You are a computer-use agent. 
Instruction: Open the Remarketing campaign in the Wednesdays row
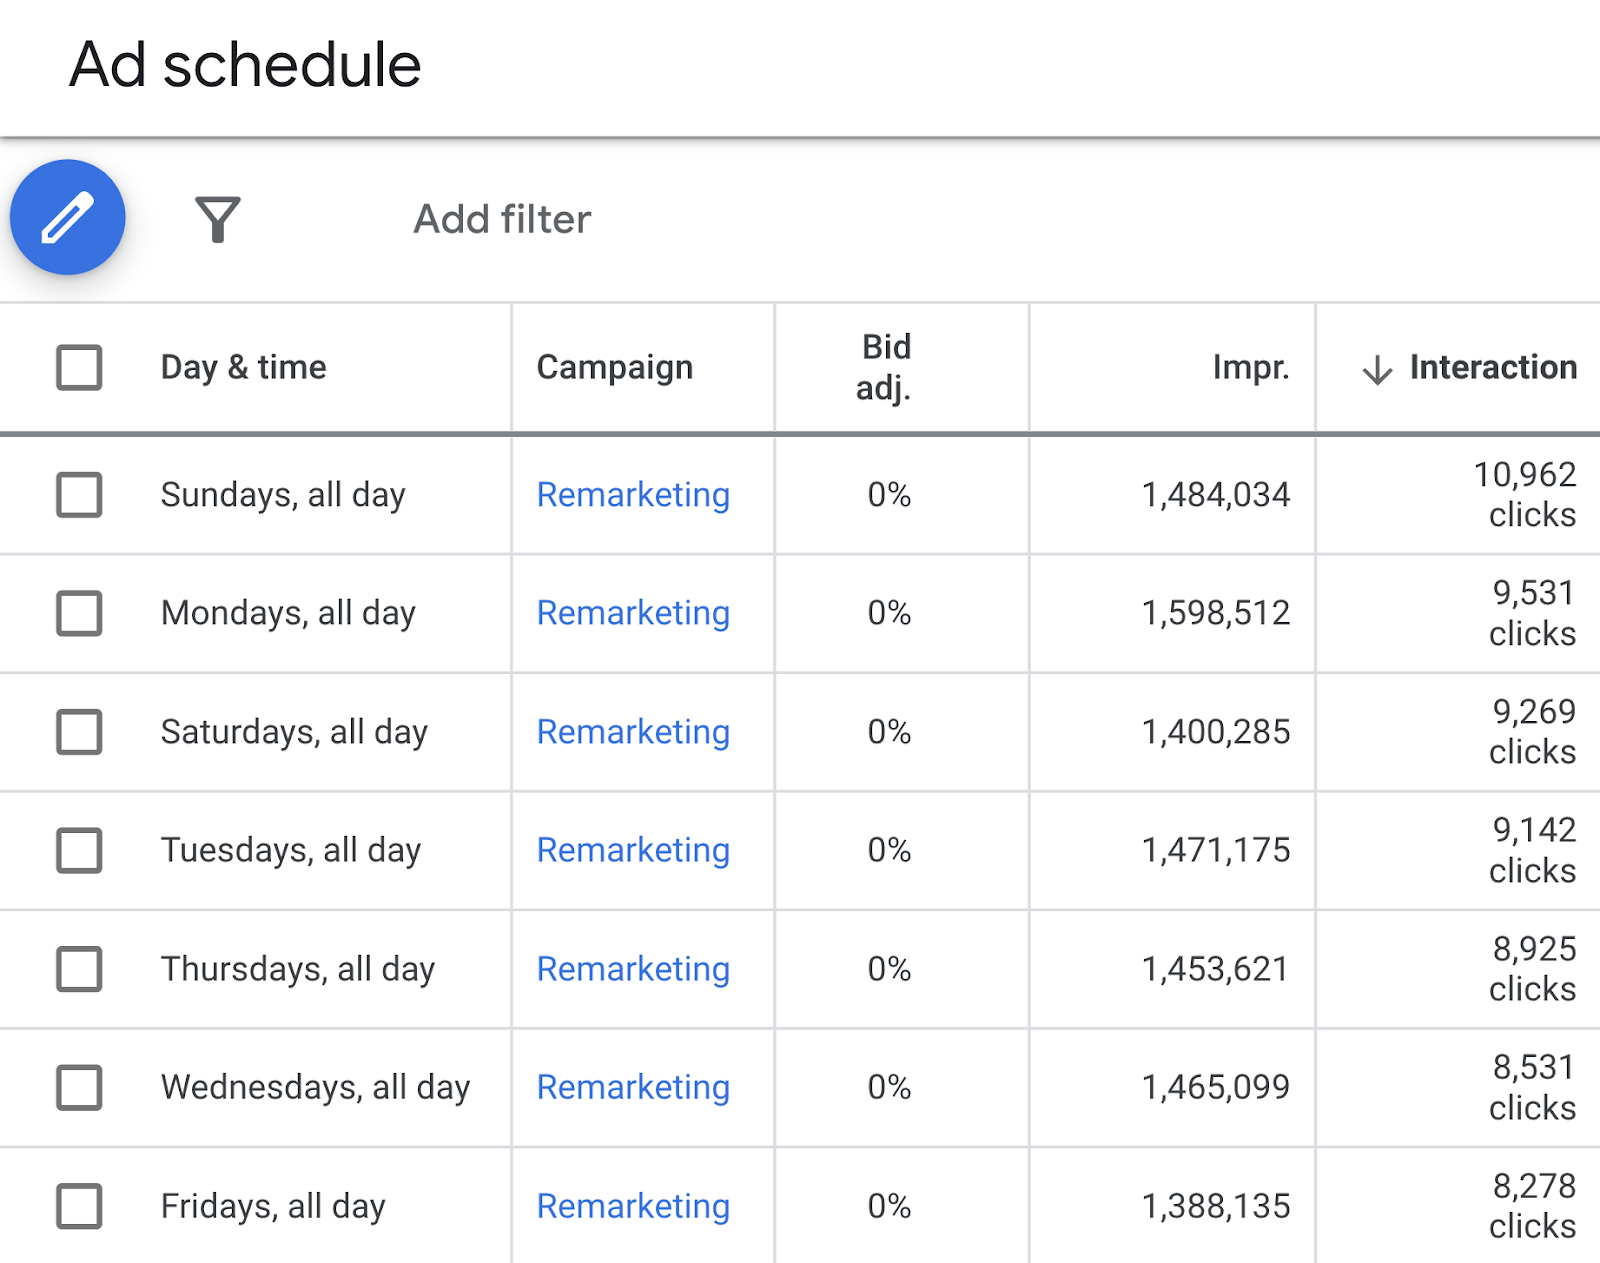tap(632, 1087)
